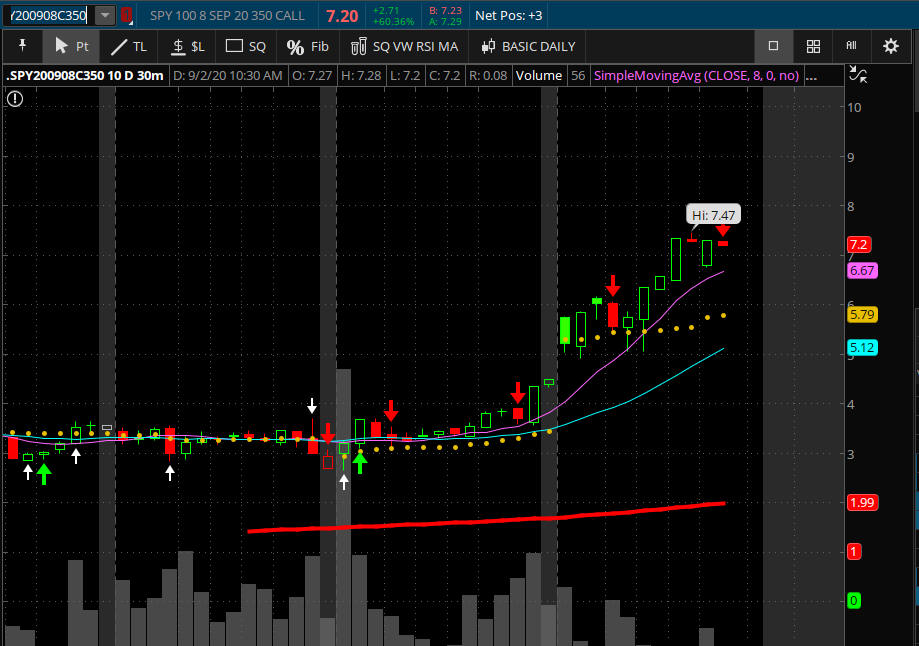Screen dimensions: 919x646
Task: Click the last price 7.20
Action: click(342, 16)
